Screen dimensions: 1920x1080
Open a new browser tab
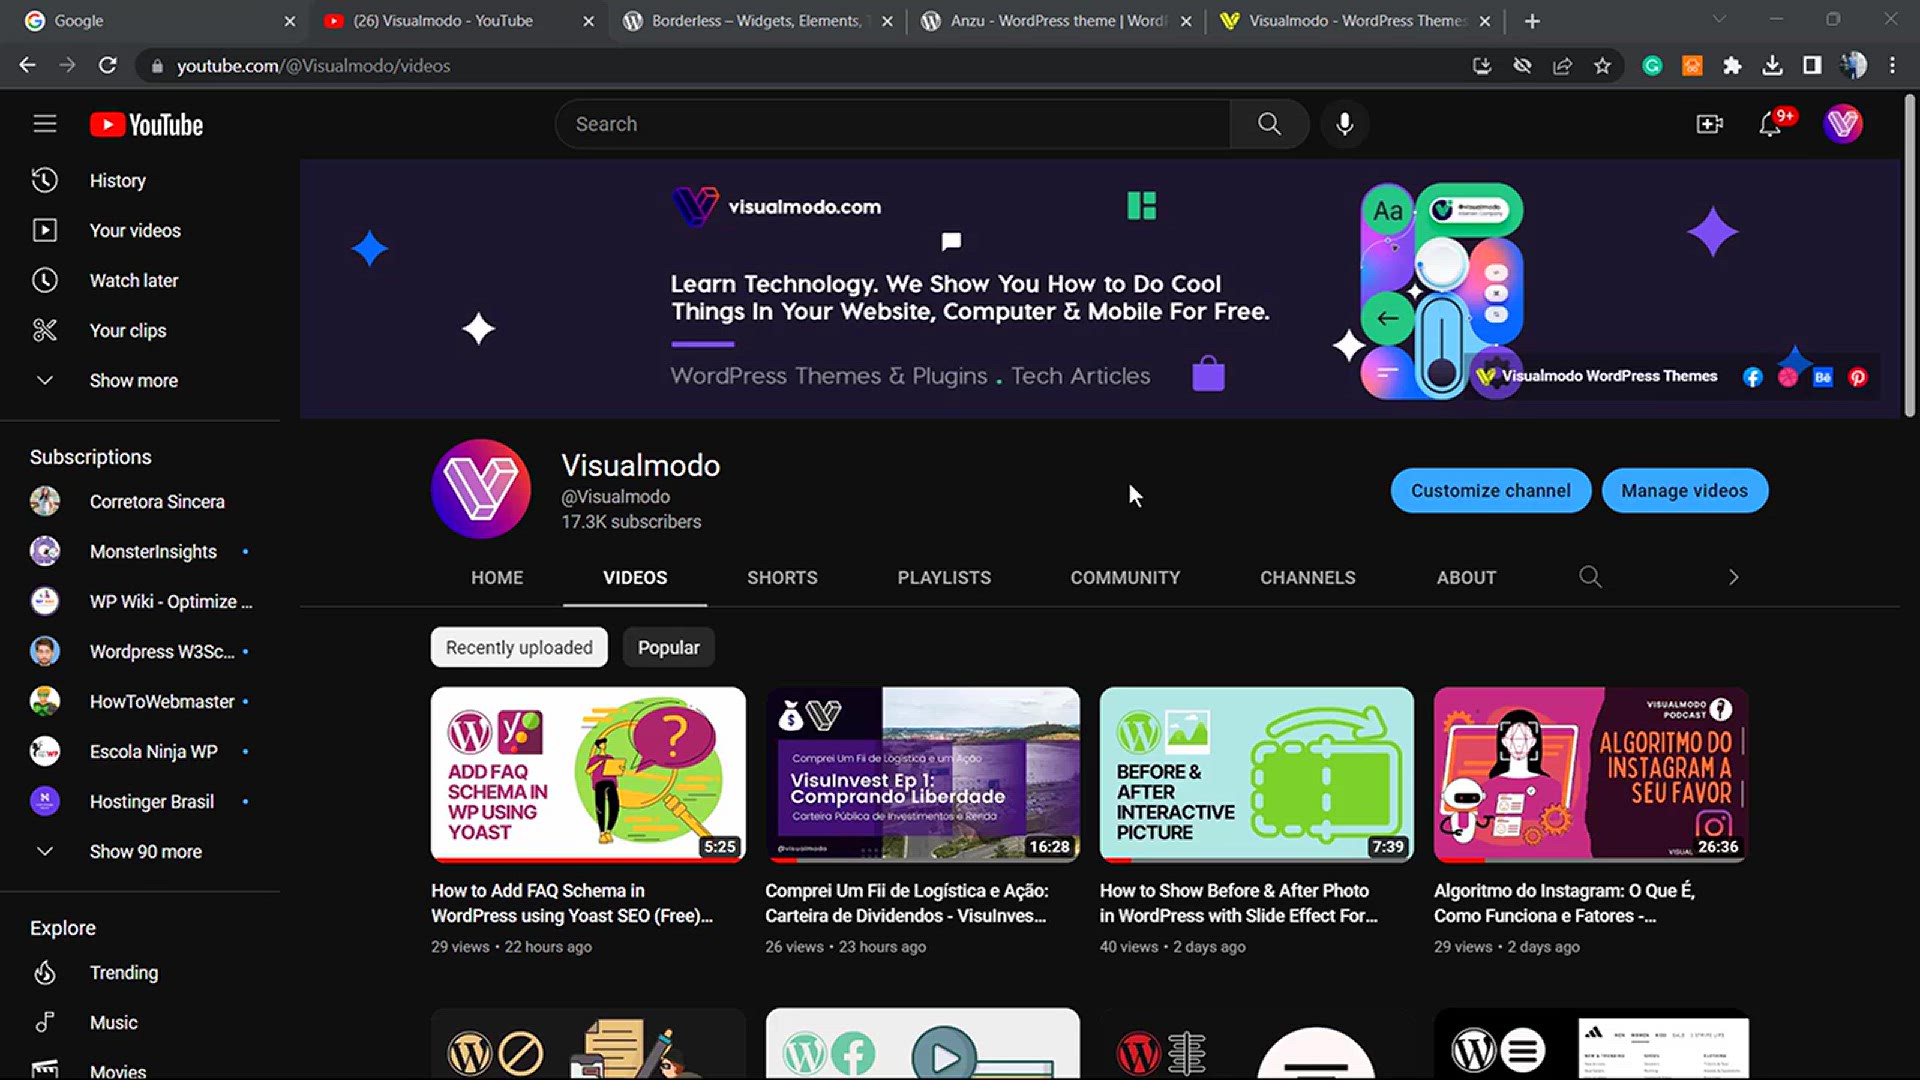tap(1532, 20)
